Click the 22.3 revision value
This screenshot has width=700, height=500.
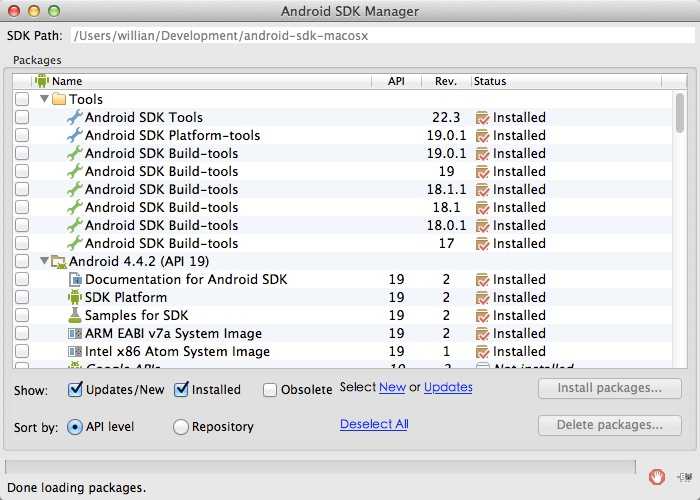[446, 117]
